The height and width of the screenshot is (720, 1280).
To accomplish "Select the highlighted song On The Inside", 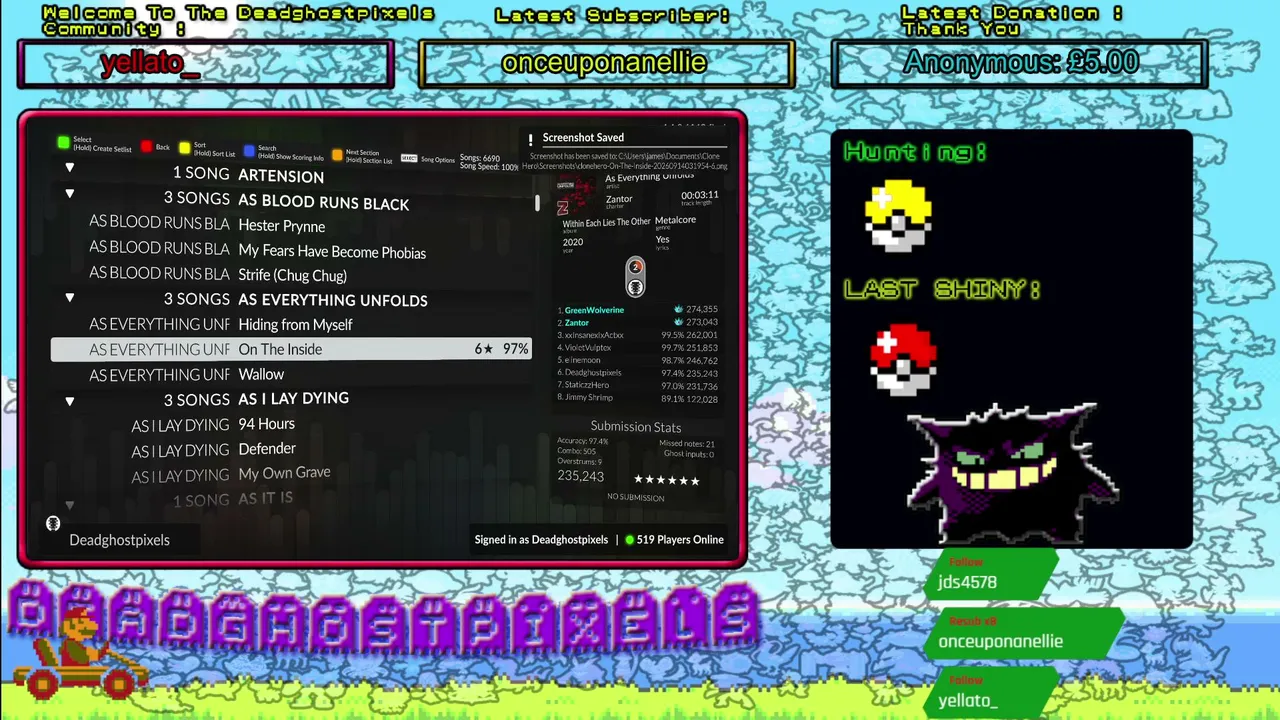I will [x=290, y=349].
